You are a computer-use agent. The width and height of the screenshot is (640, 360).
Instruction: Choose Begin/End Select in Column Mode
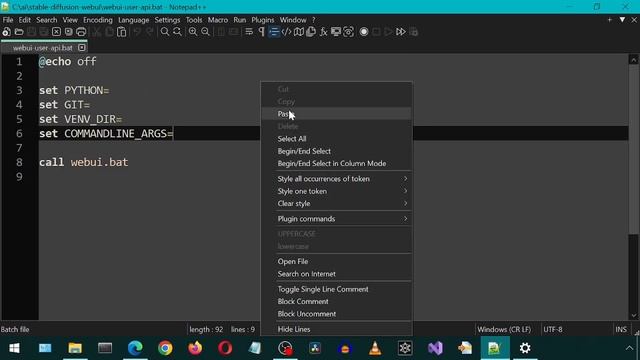coord(336,163)
